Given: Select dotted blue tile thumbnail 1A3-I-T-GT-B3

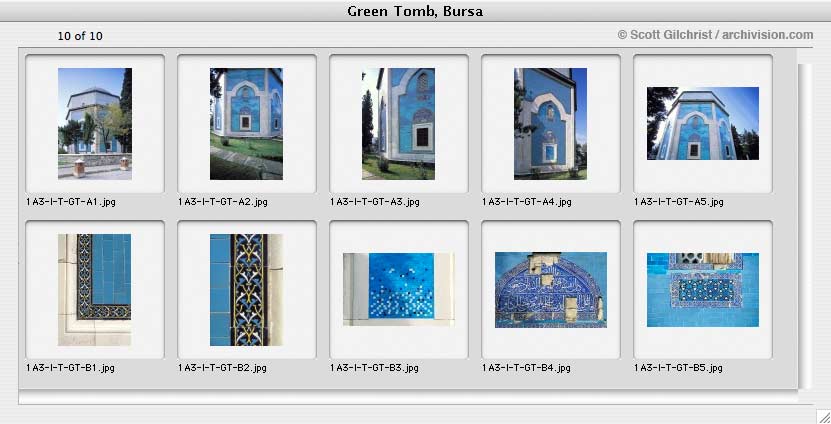Looking at the screenshot, I should (399, 289).
